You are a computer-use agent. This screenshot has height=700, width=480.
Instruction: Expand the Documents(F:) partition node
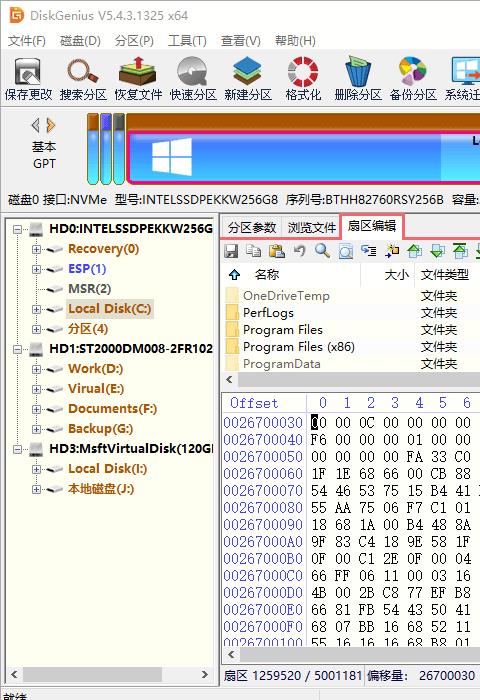tap(37, 409)
